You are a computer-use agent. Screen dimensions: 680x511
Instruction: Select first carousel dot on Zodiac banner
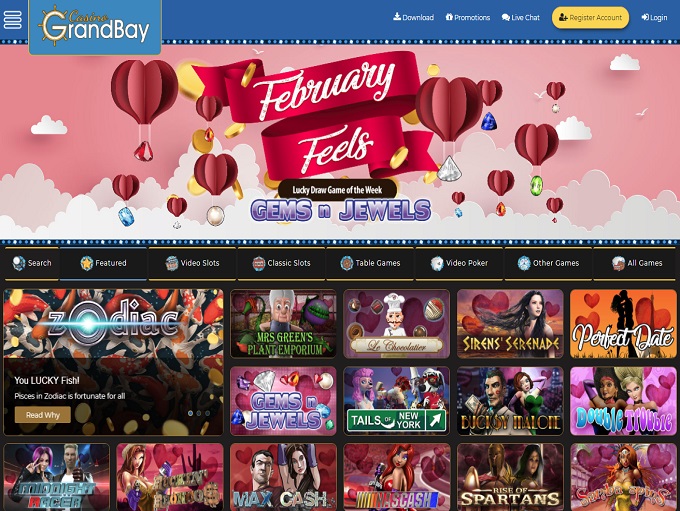[x=190, y=413]
